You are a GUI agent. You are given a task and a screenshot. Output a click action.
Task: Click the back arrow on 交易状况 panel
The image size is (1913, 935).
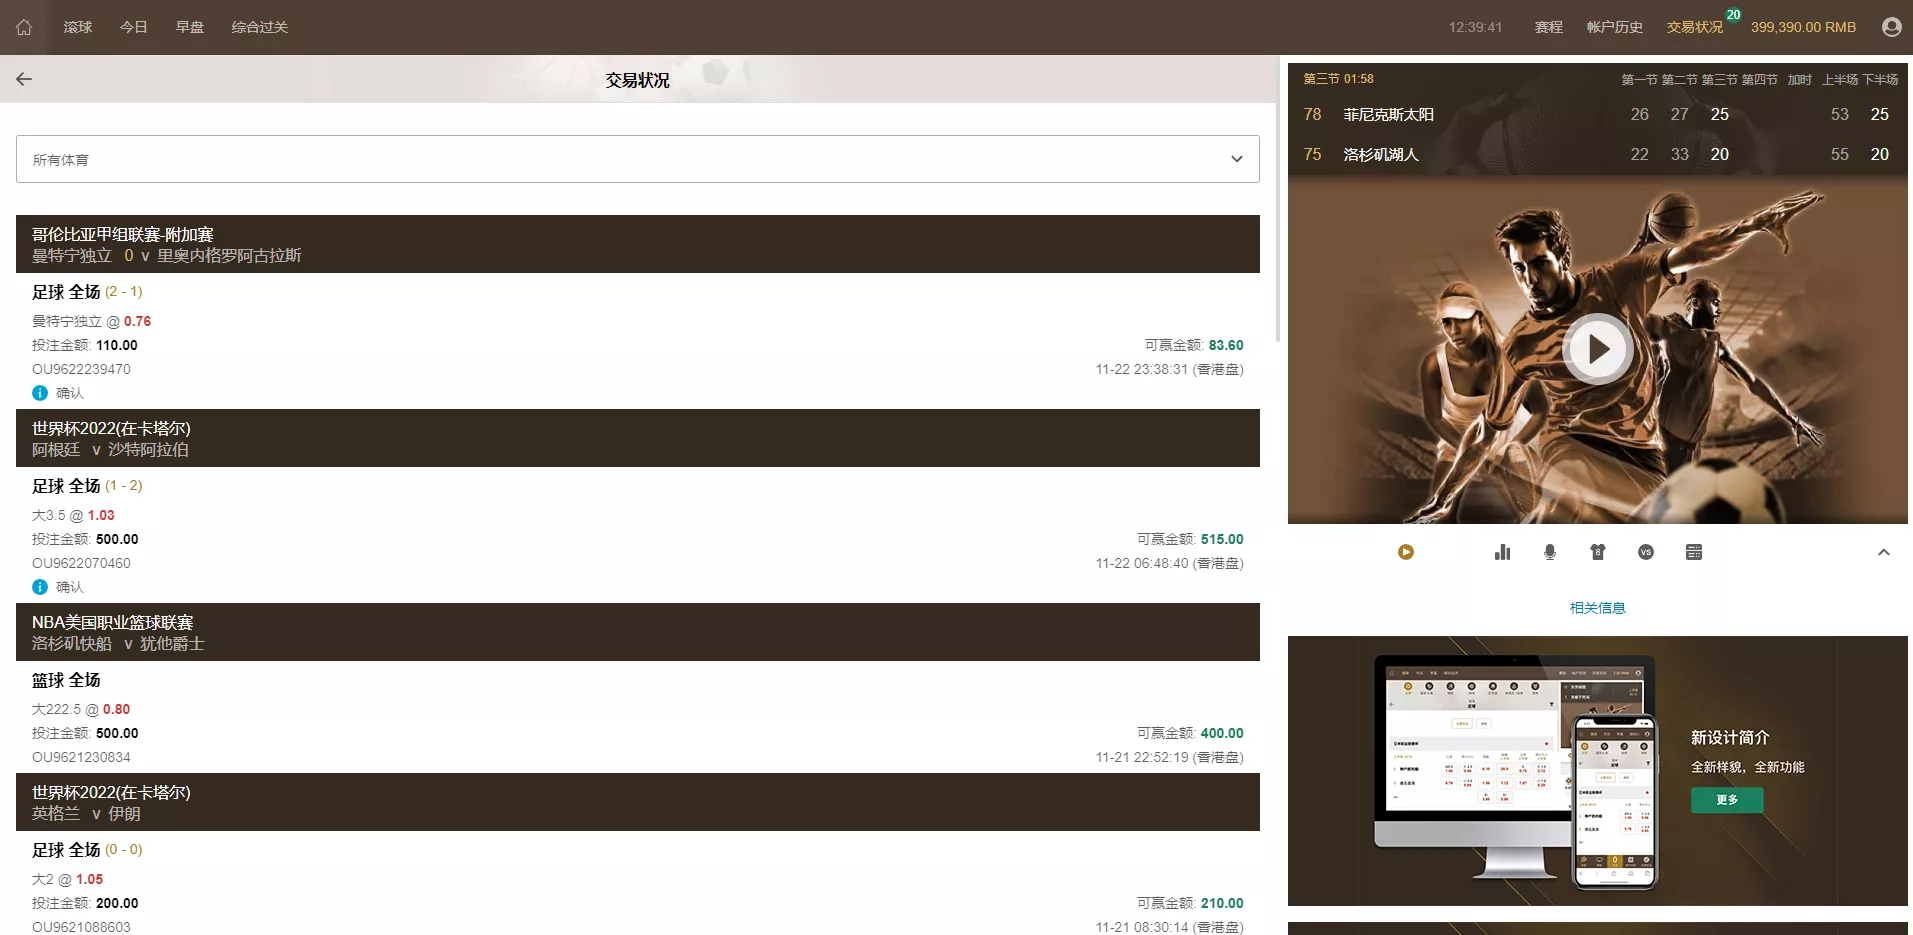pos(24,79)
